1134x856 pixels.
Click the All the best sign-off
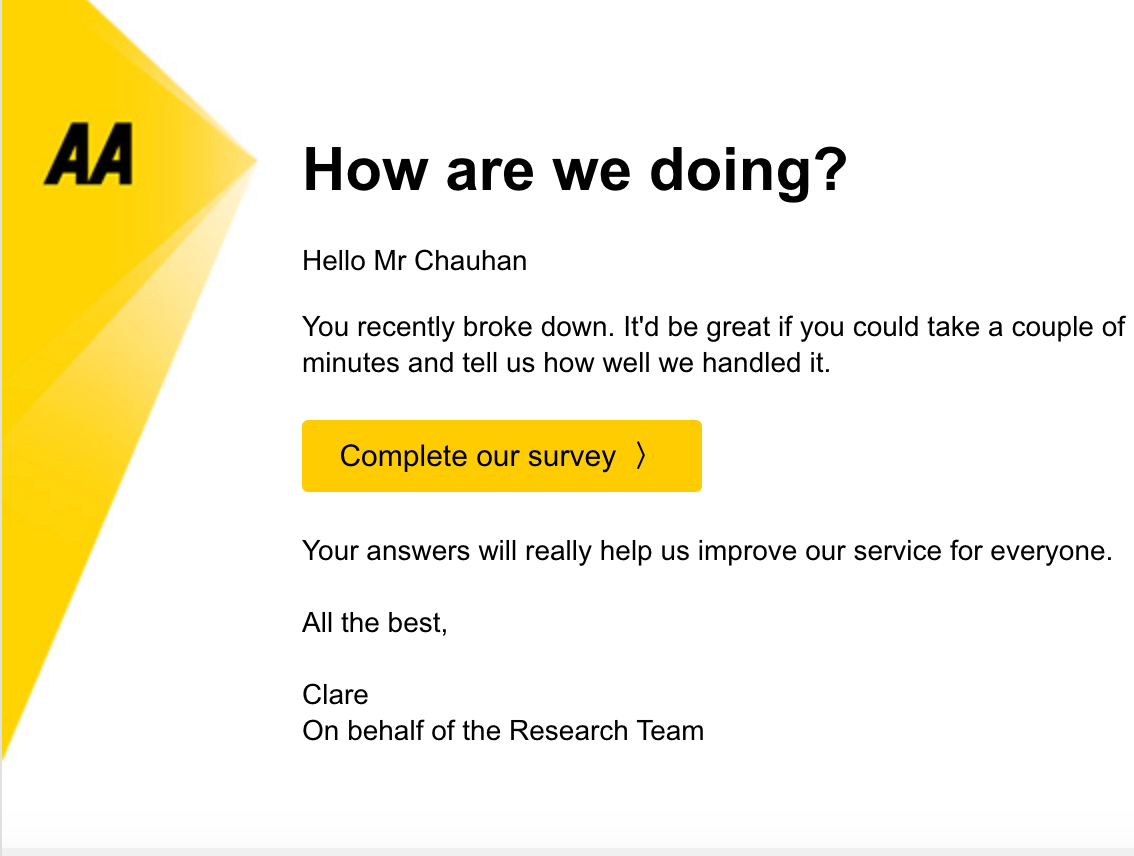(375, 623)
